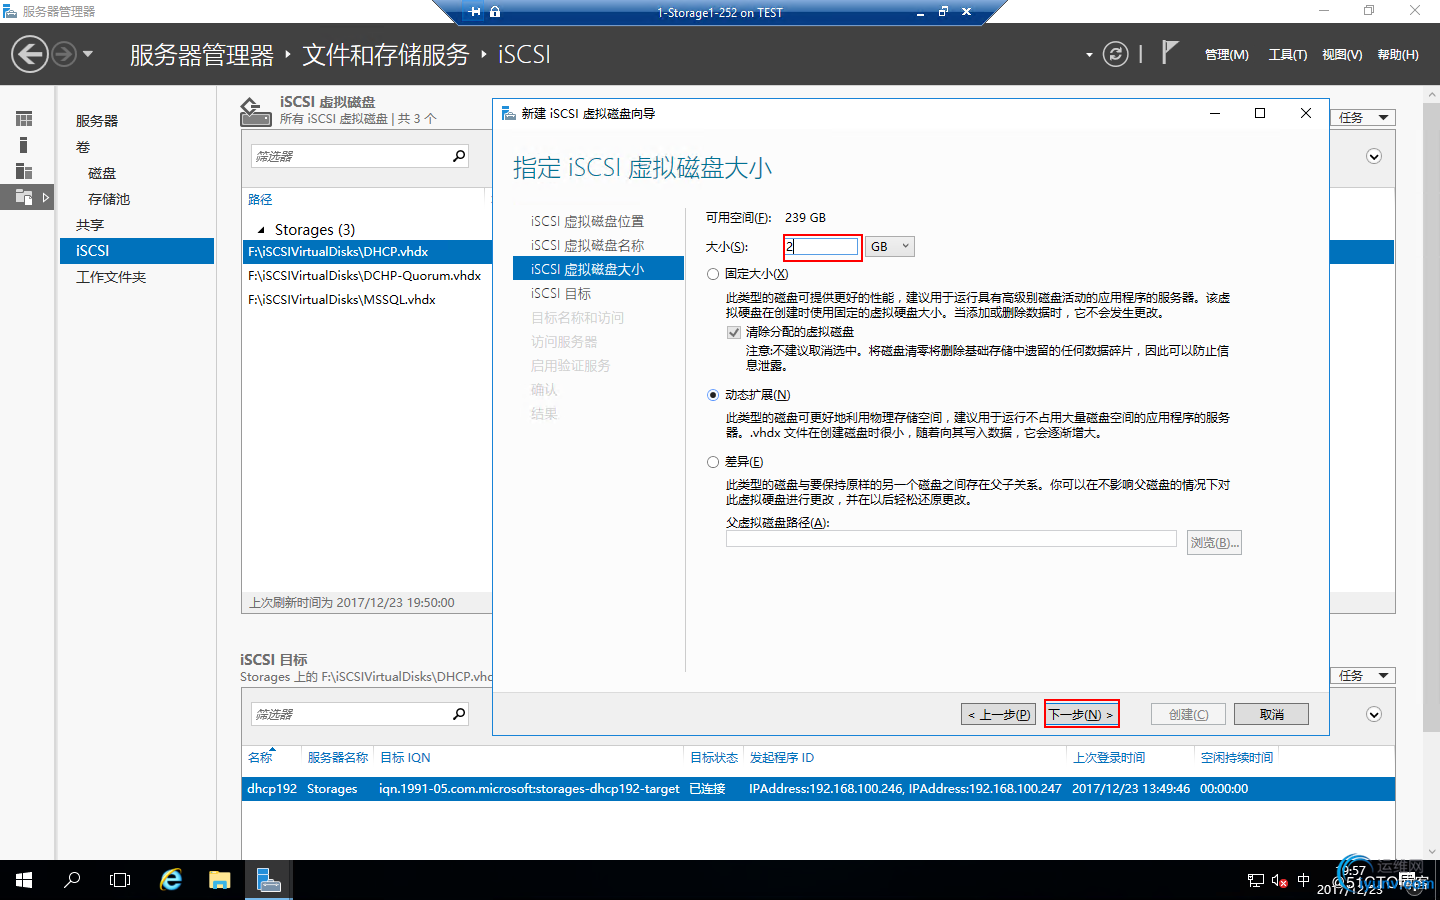Screen dimensions: 1440x900
Task: Go to iSCSI 虚拟磁盘位置 wizard step
Action: click(588, 221)
